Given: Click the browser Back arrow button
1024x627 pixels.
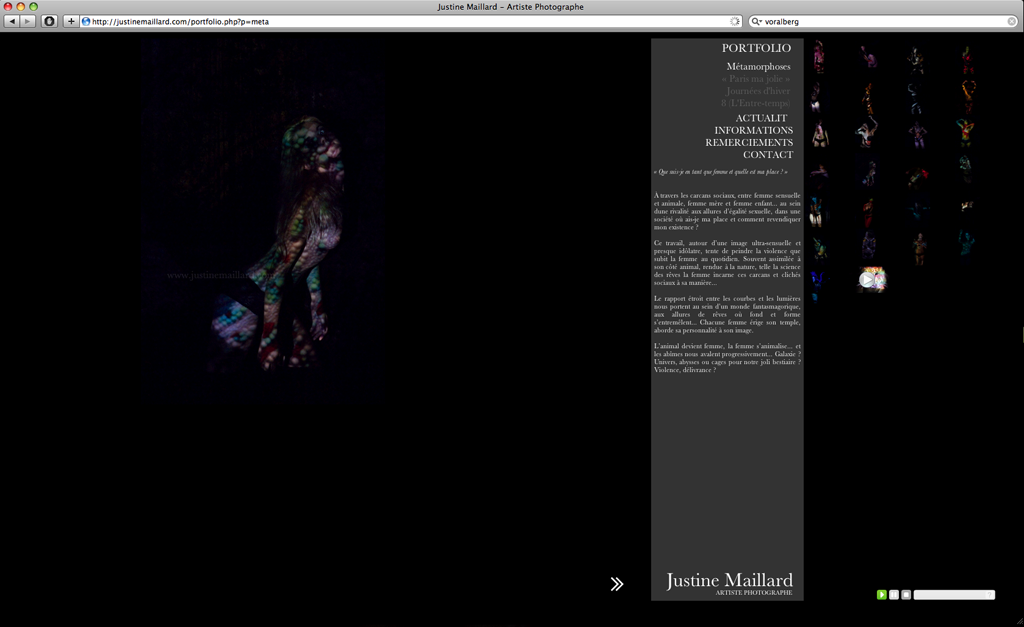Looking at the screenshot, I should pyautogui.click(x=12, y=21).
